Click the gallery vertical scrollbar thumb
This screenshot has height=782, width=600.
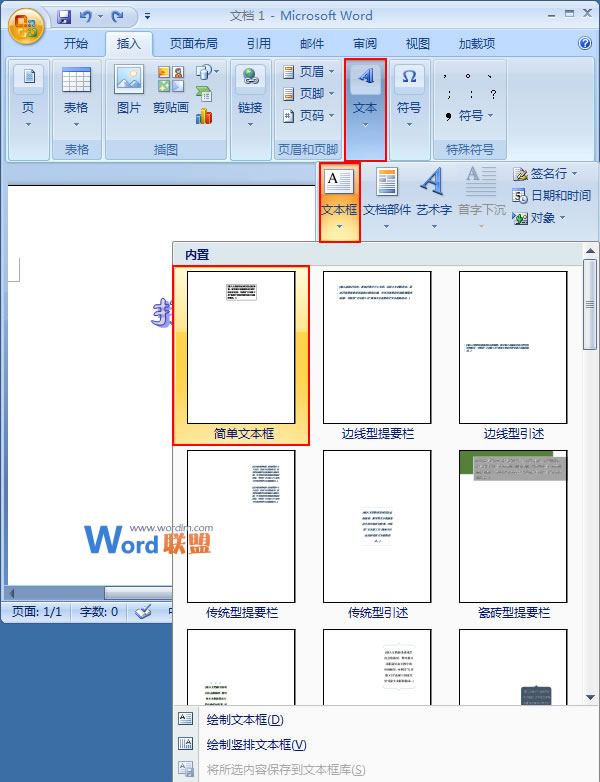click(590, 304)
